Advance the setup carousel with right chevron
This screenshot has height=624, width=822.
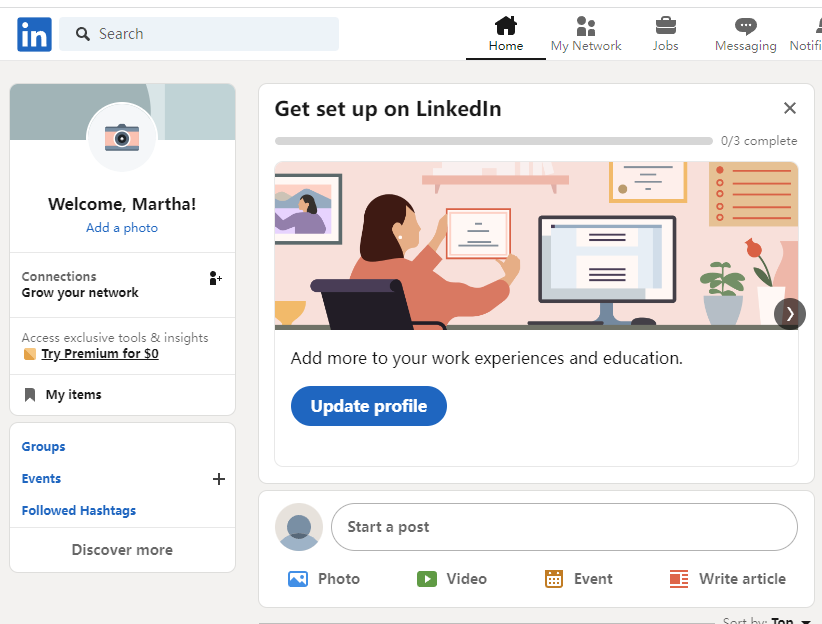point(789,314)
